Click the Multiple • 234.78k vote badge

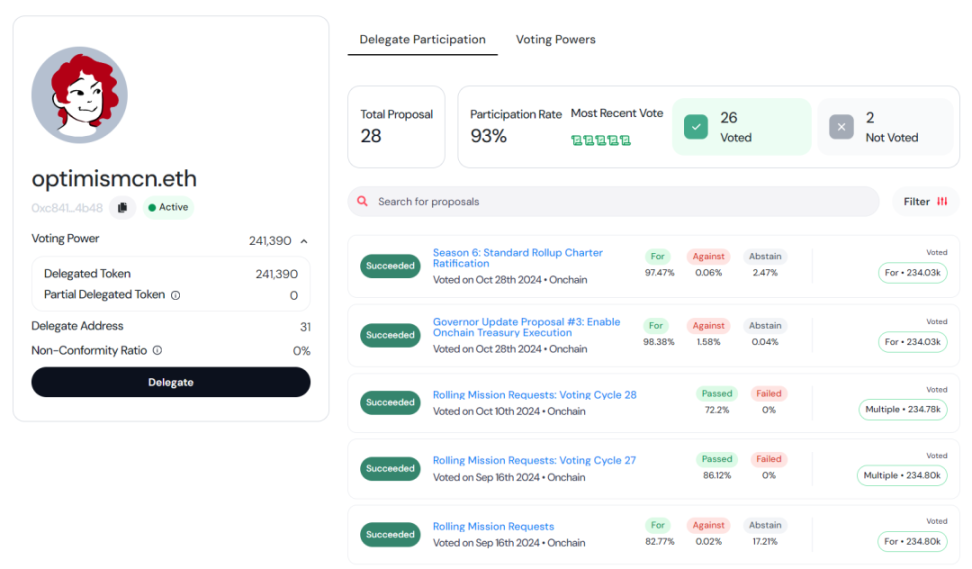902,409
